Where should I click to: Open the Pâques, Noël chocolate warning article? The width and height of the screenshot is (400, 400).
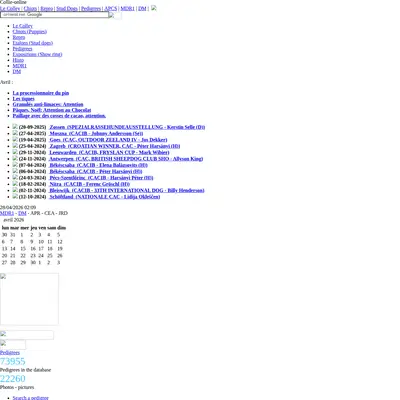click(x=52, y=110)
